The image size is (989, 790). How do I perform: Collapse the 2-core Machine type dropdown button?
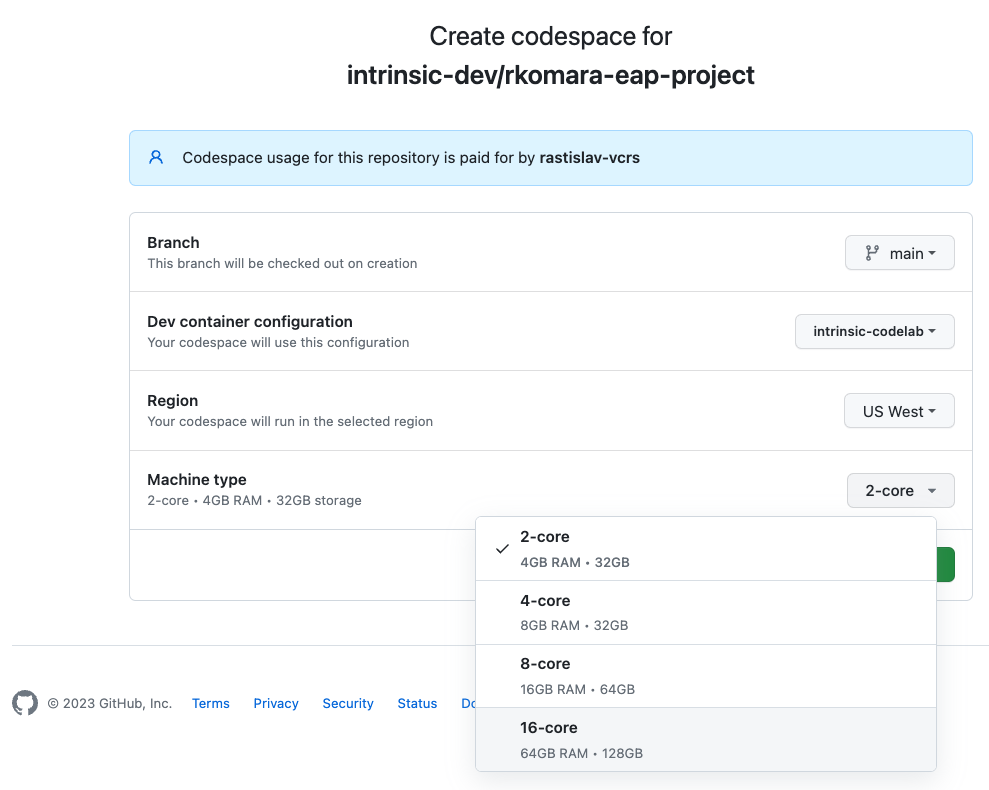(x=900, y=490)
